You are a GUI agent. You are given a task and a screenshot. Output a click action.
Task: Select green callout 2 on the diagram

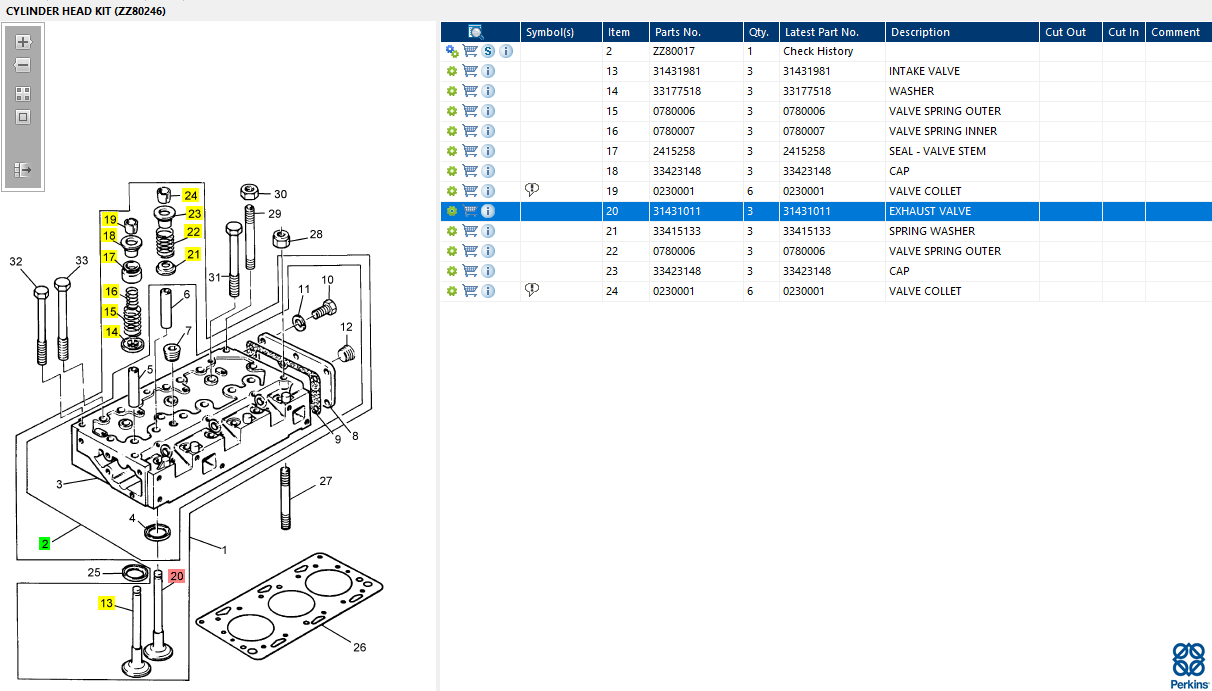(x=44, y=543)
